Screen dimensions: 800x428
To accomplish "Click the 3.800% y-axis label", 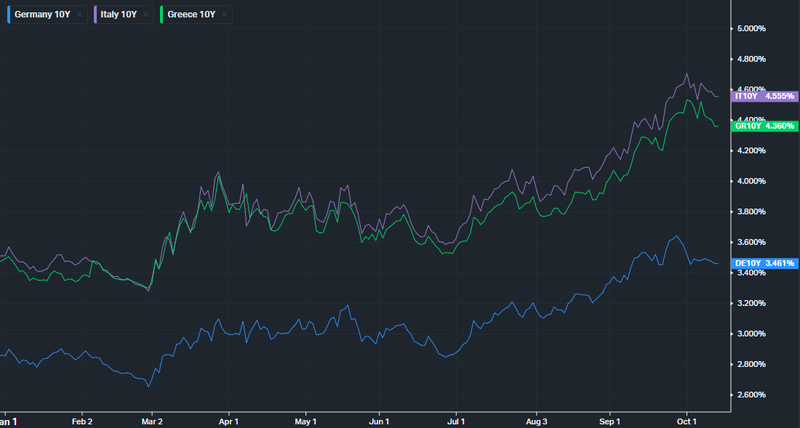I will (x=752, y=212).
